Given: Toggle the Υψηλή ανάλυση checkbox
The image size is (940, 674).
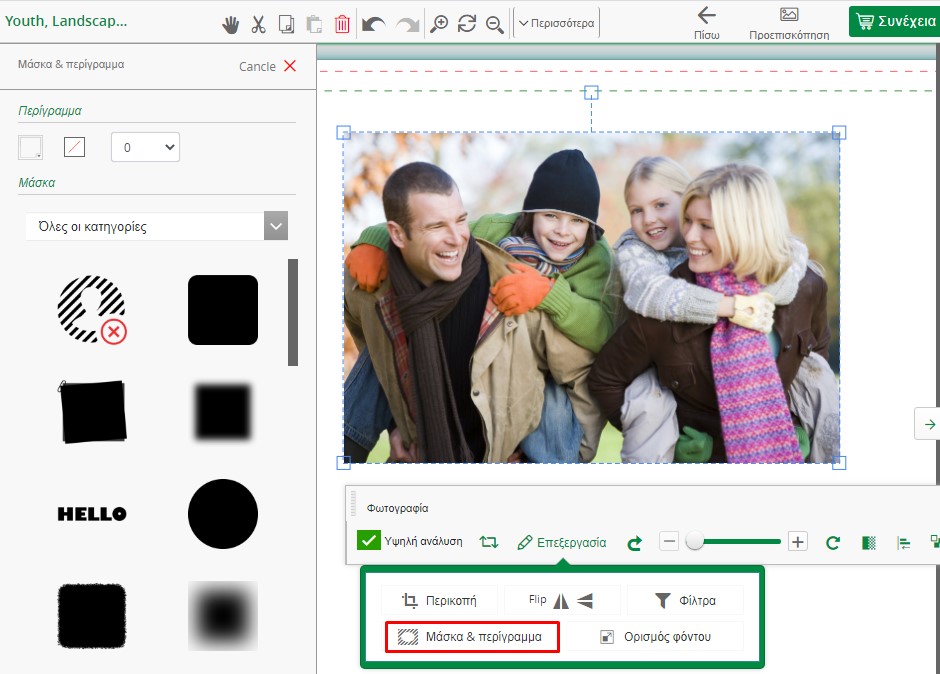Looking at the screenshot, I should click(x=368, y=541).
